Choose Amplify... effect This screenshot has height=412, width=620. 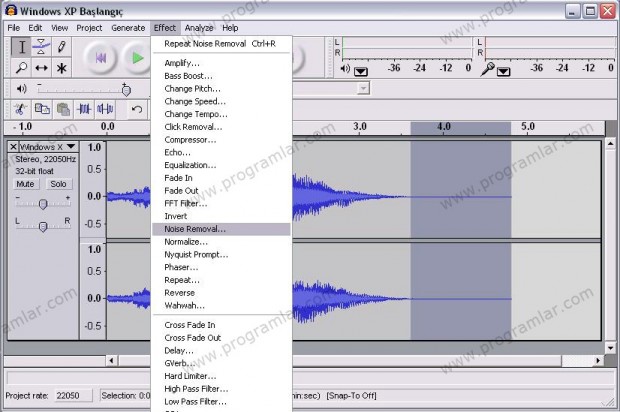coord(221,63)
